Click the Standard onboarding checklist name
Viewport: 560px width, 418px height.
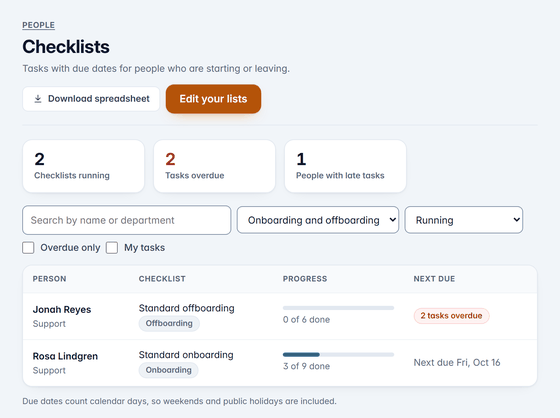click(x=186, y=355)
